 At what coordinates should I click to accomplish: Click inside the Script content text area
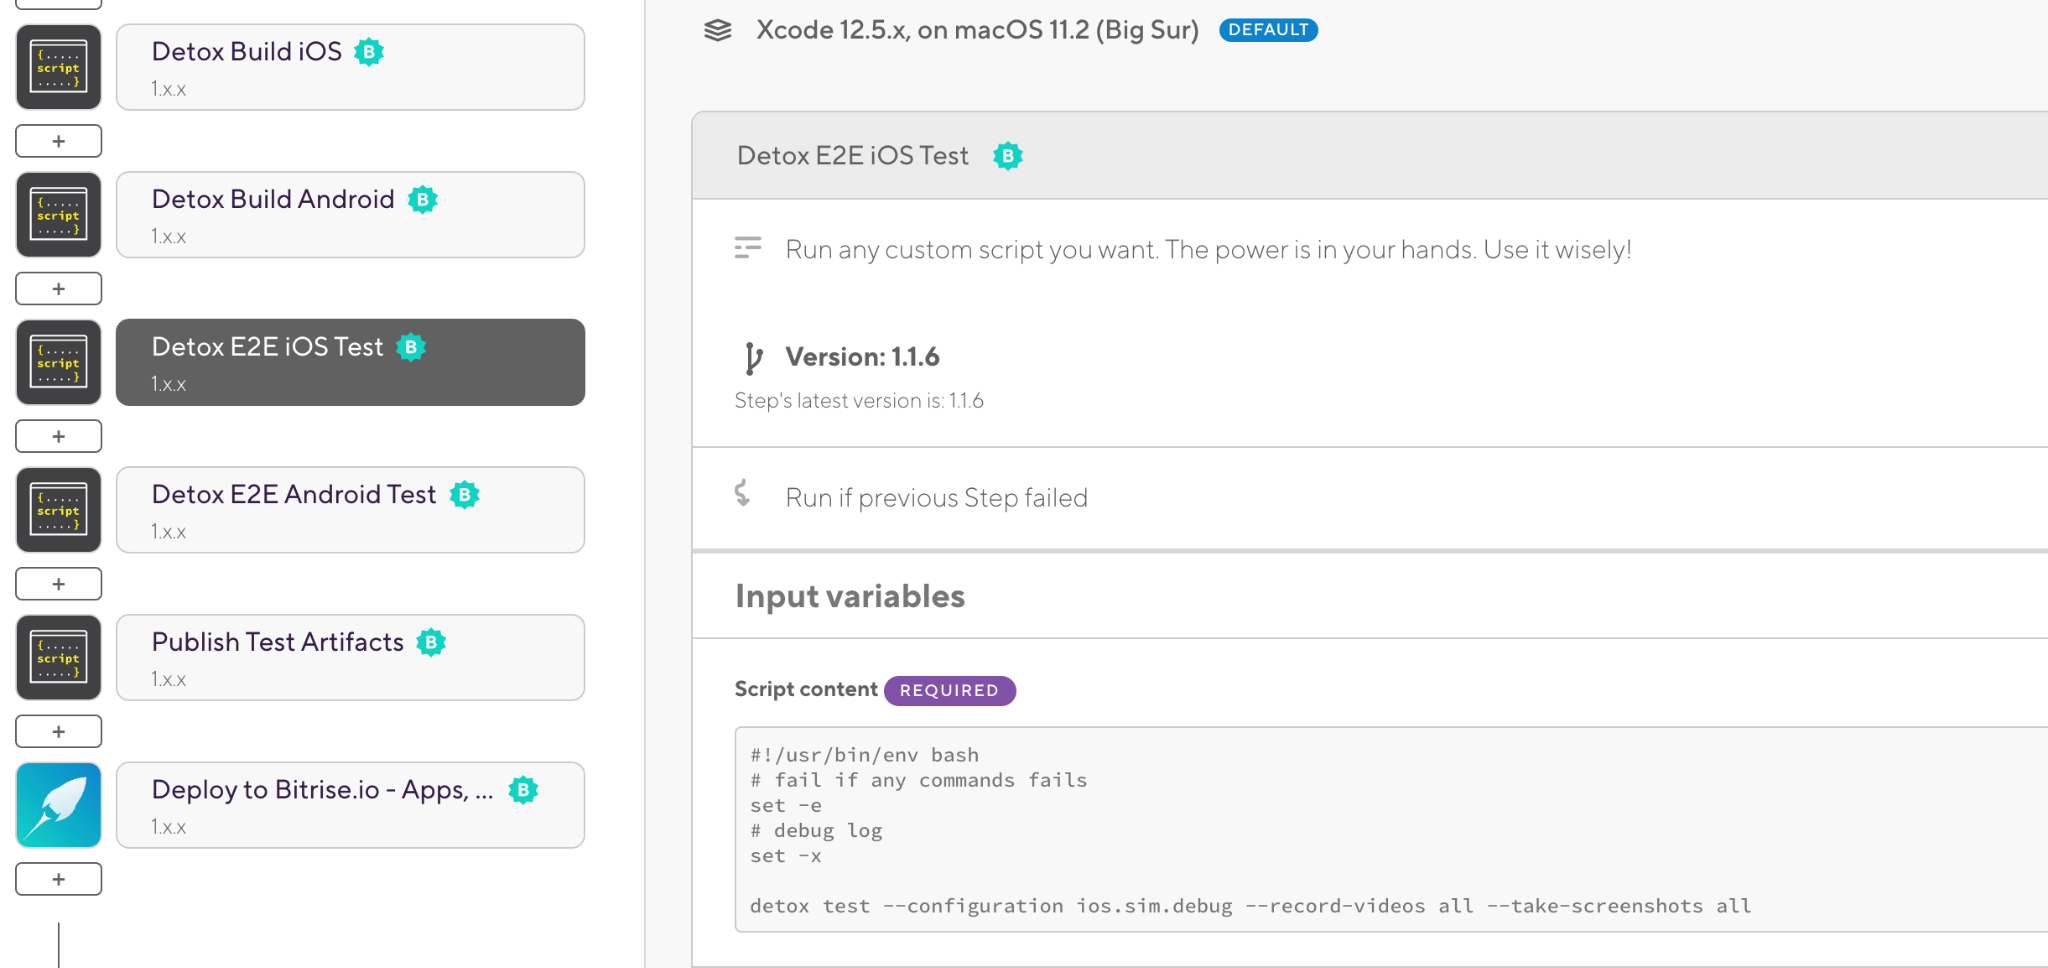click(x=1391, y=830)
